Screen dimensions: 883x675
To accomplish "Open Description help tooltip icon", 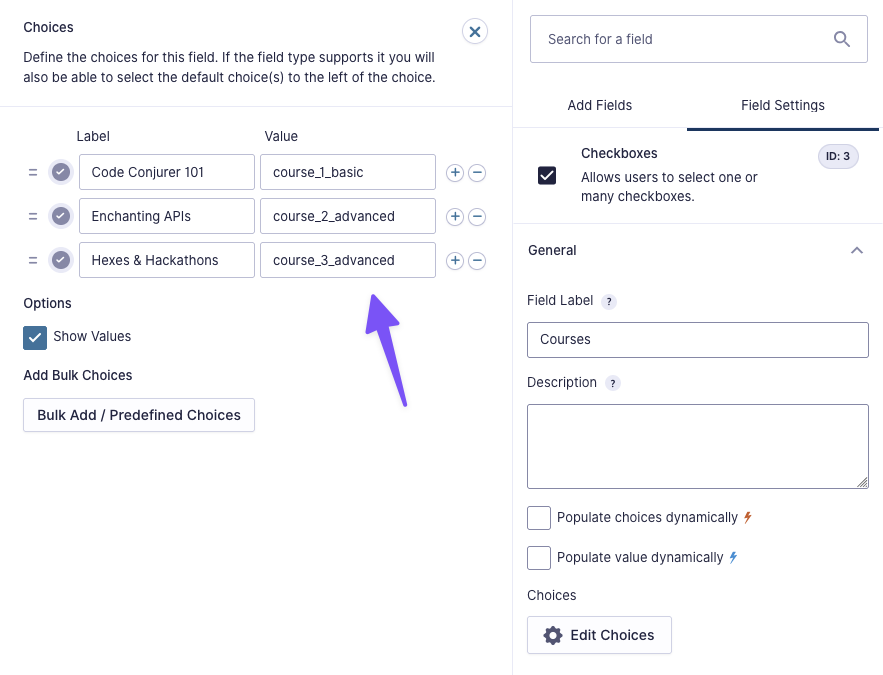I will click(x=613, y=383).
